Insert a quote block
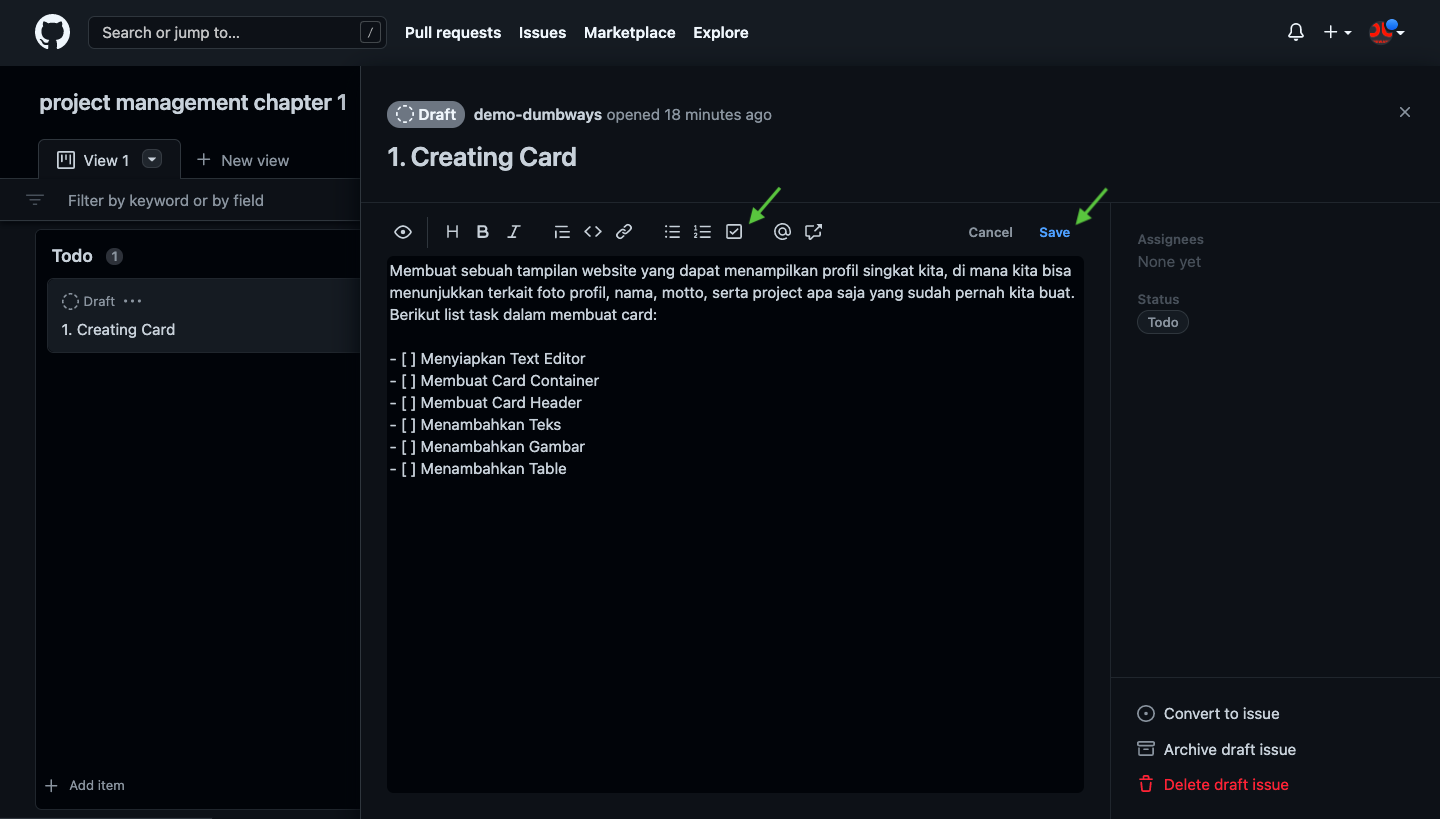Viewport: 1440px width, 819px height. click(x=562, y=232)
